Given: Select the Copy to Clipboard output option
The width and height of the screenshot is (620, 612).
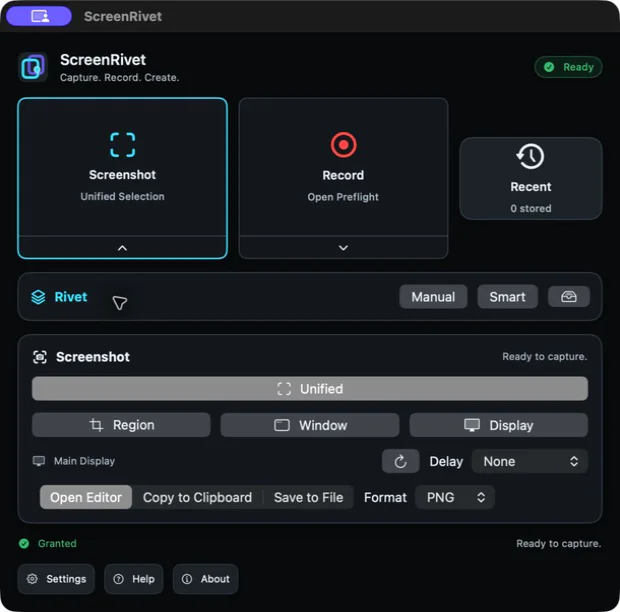Looking at the screenshot, I should pos(197,497).
